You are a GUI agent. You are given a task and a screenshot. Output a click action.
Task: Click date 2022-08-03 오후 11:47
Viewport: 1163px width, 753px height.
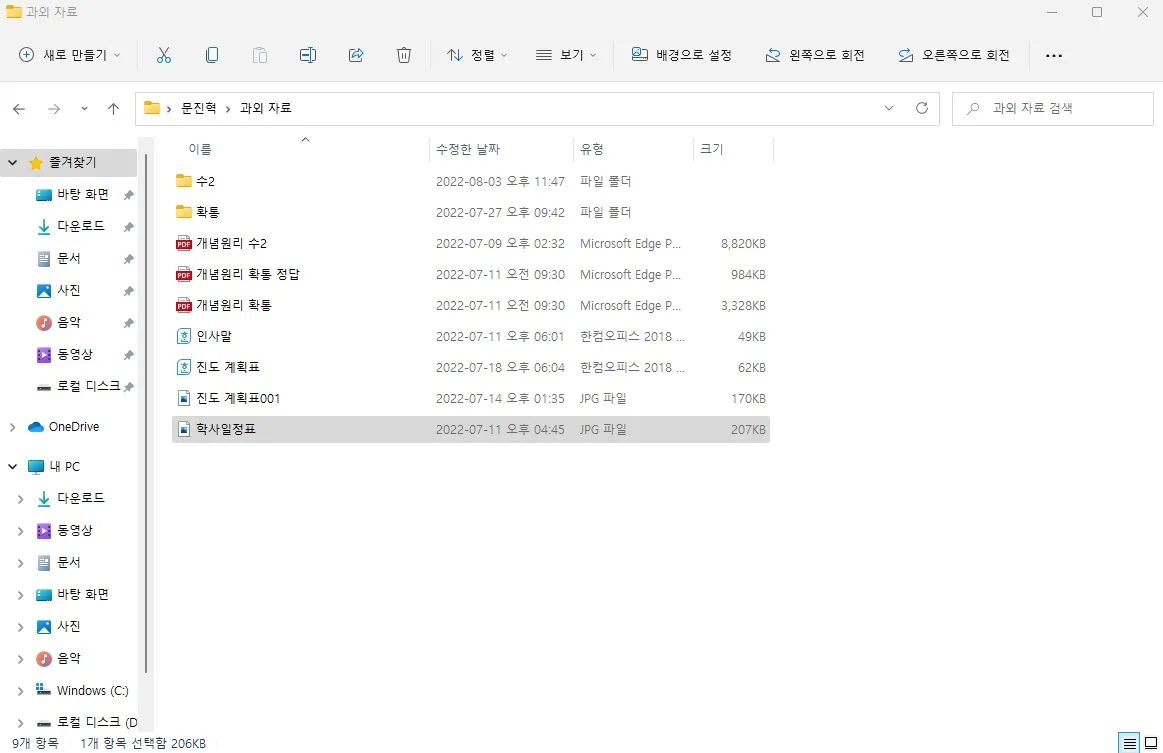[500, 181]
